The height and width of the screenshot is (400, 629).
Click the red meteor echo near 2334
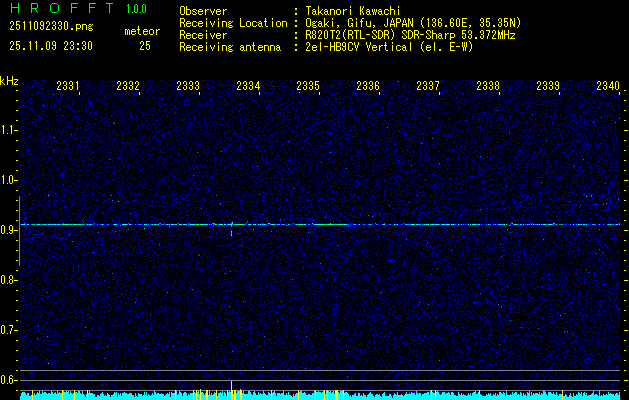point(231,232)
